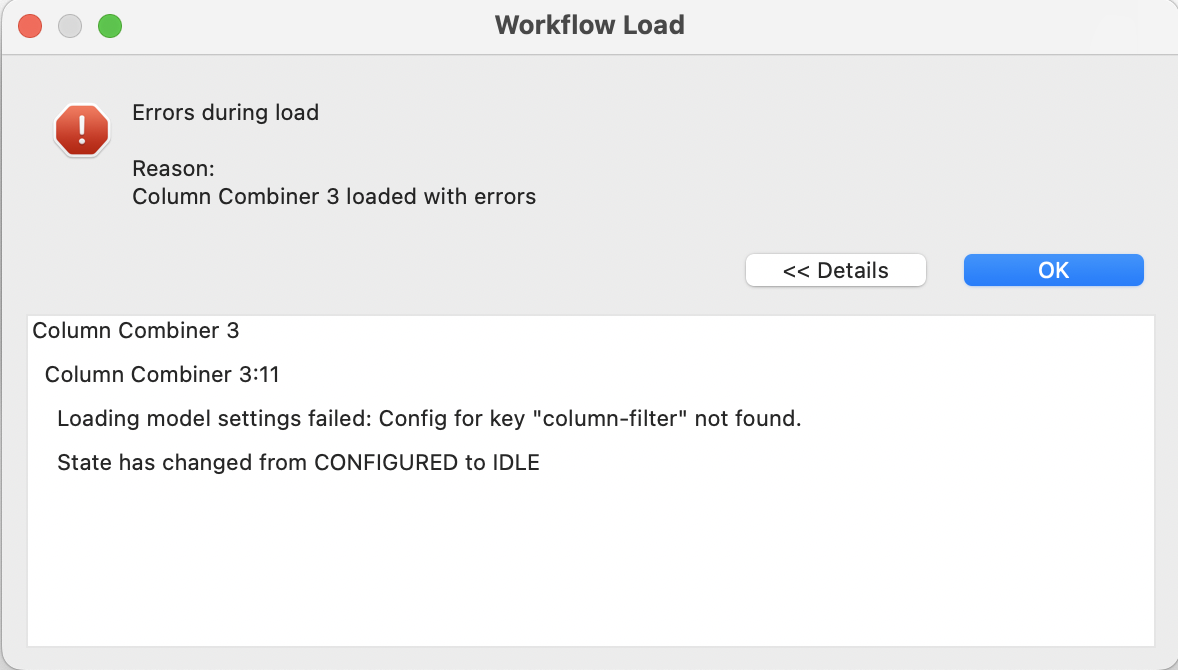Click the red error stop-sign icon
This screenshot has width=1178, height=670.
tap(82, 130)
